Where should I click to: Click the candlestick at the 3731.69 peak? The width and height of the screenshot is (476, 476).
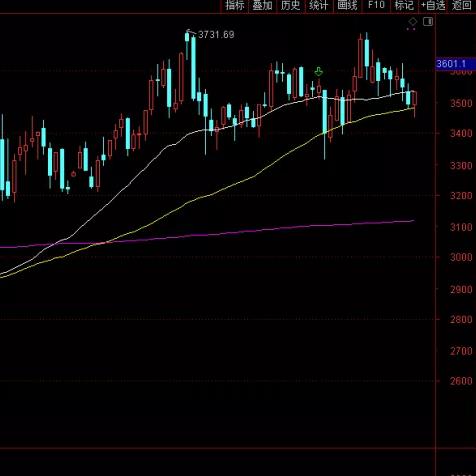tap(187, 37)
